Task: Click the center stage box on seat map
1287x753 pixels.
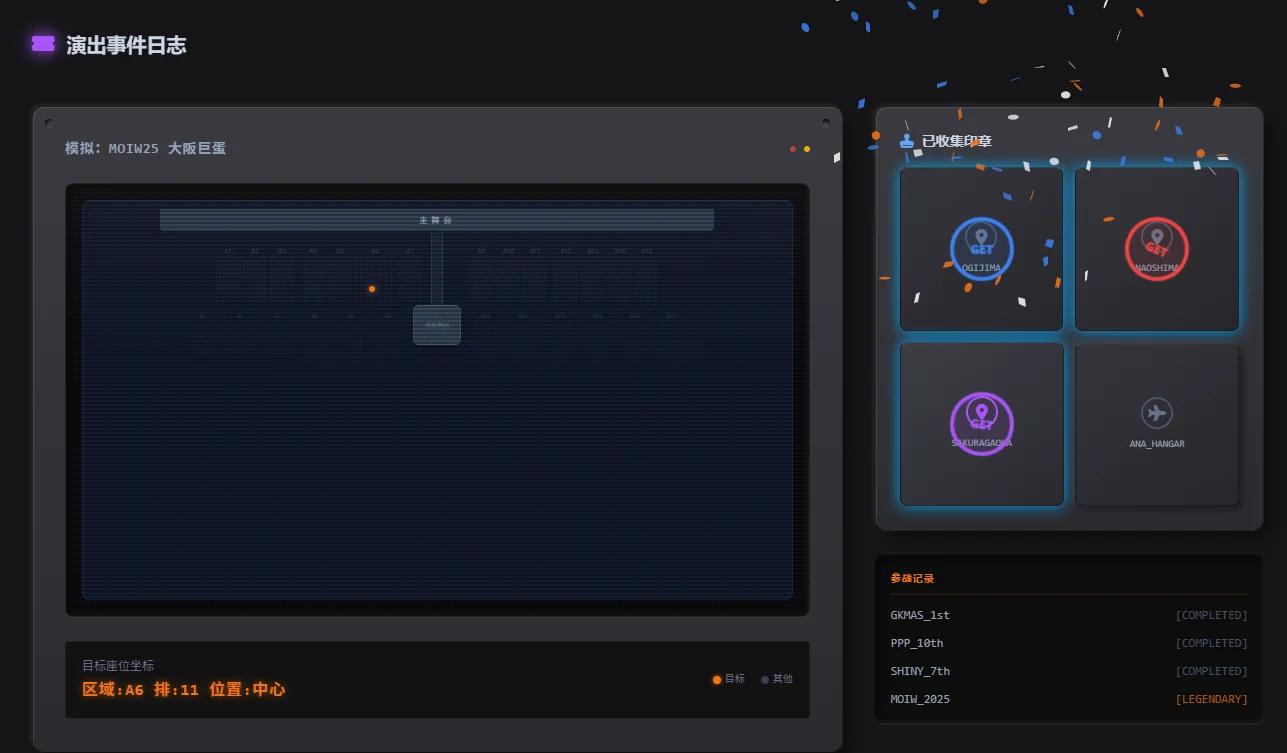Action: click(x=437, y=325)
